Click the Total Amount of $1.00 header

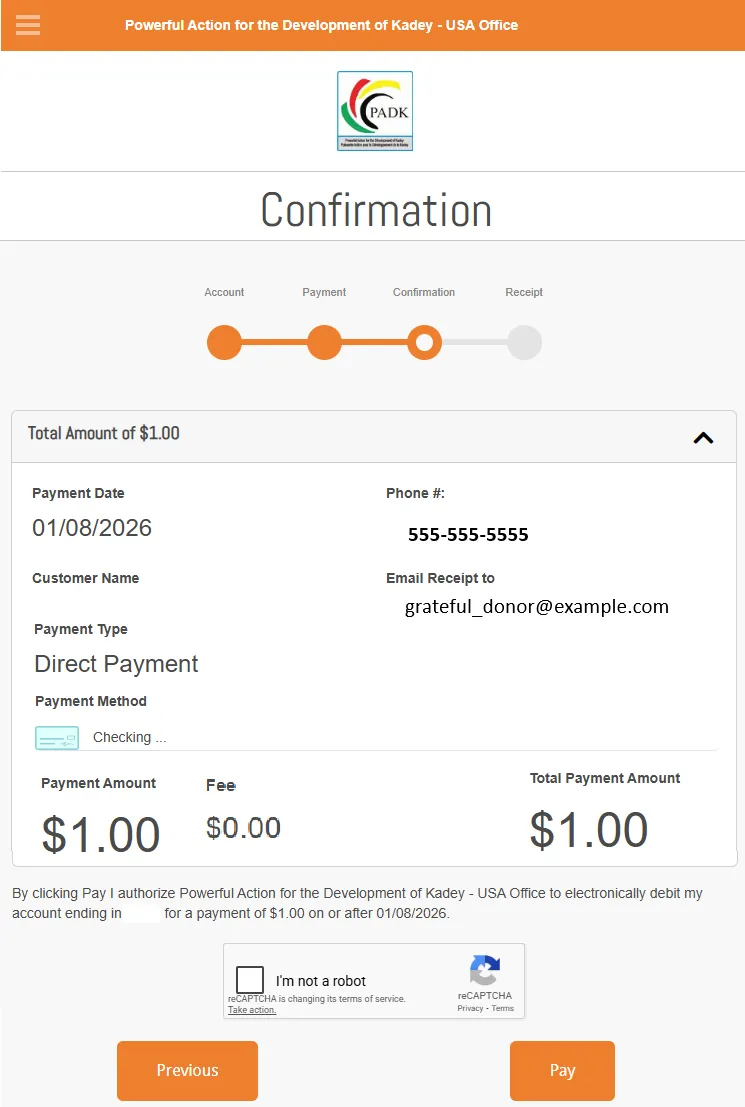pyautogui.click(x=103, y=434)
